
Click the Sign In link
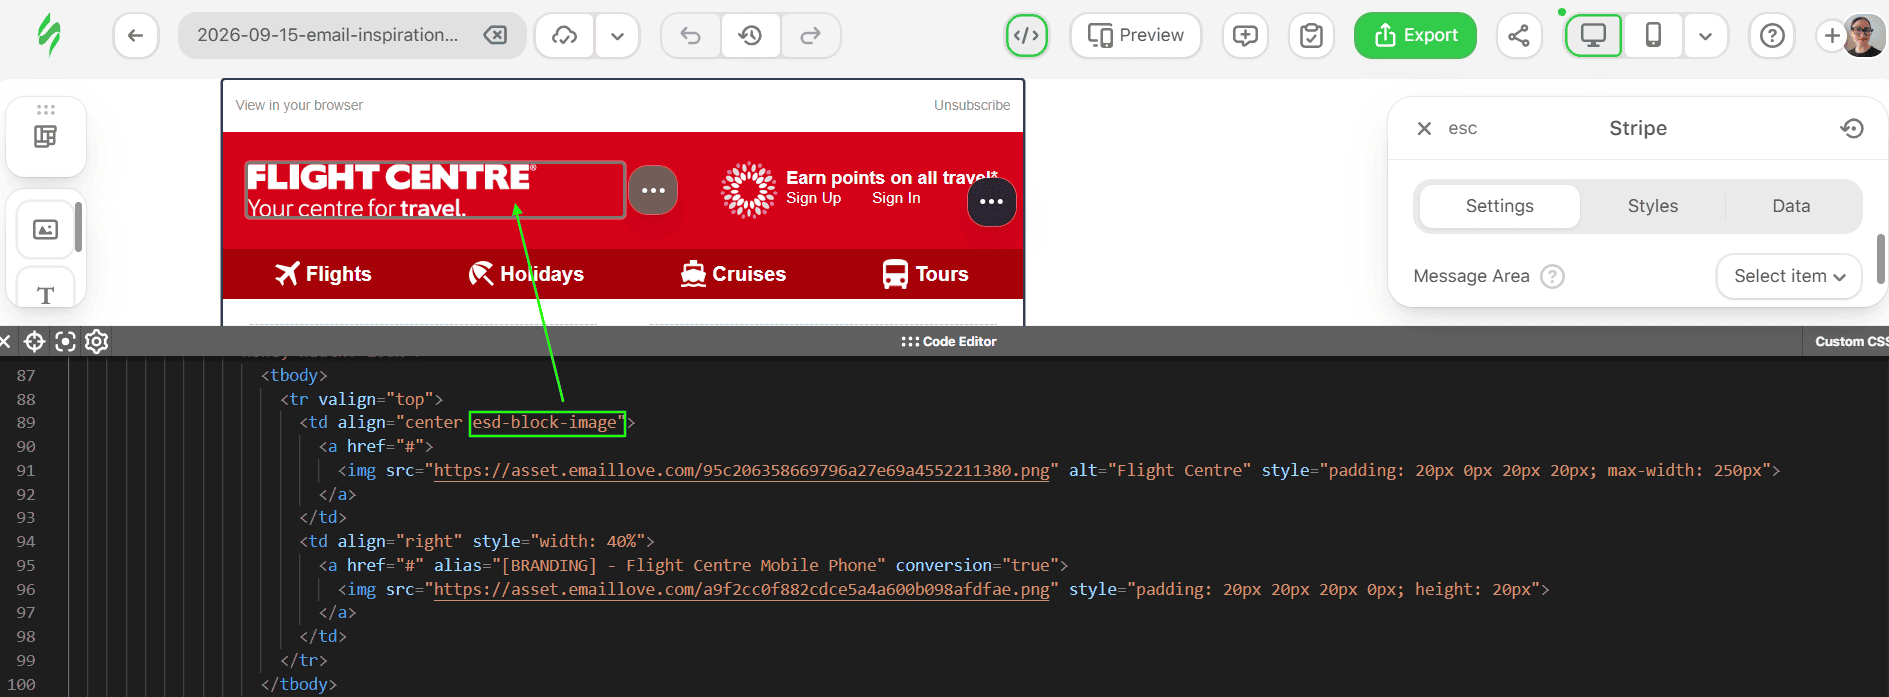[x=896, y=198]
